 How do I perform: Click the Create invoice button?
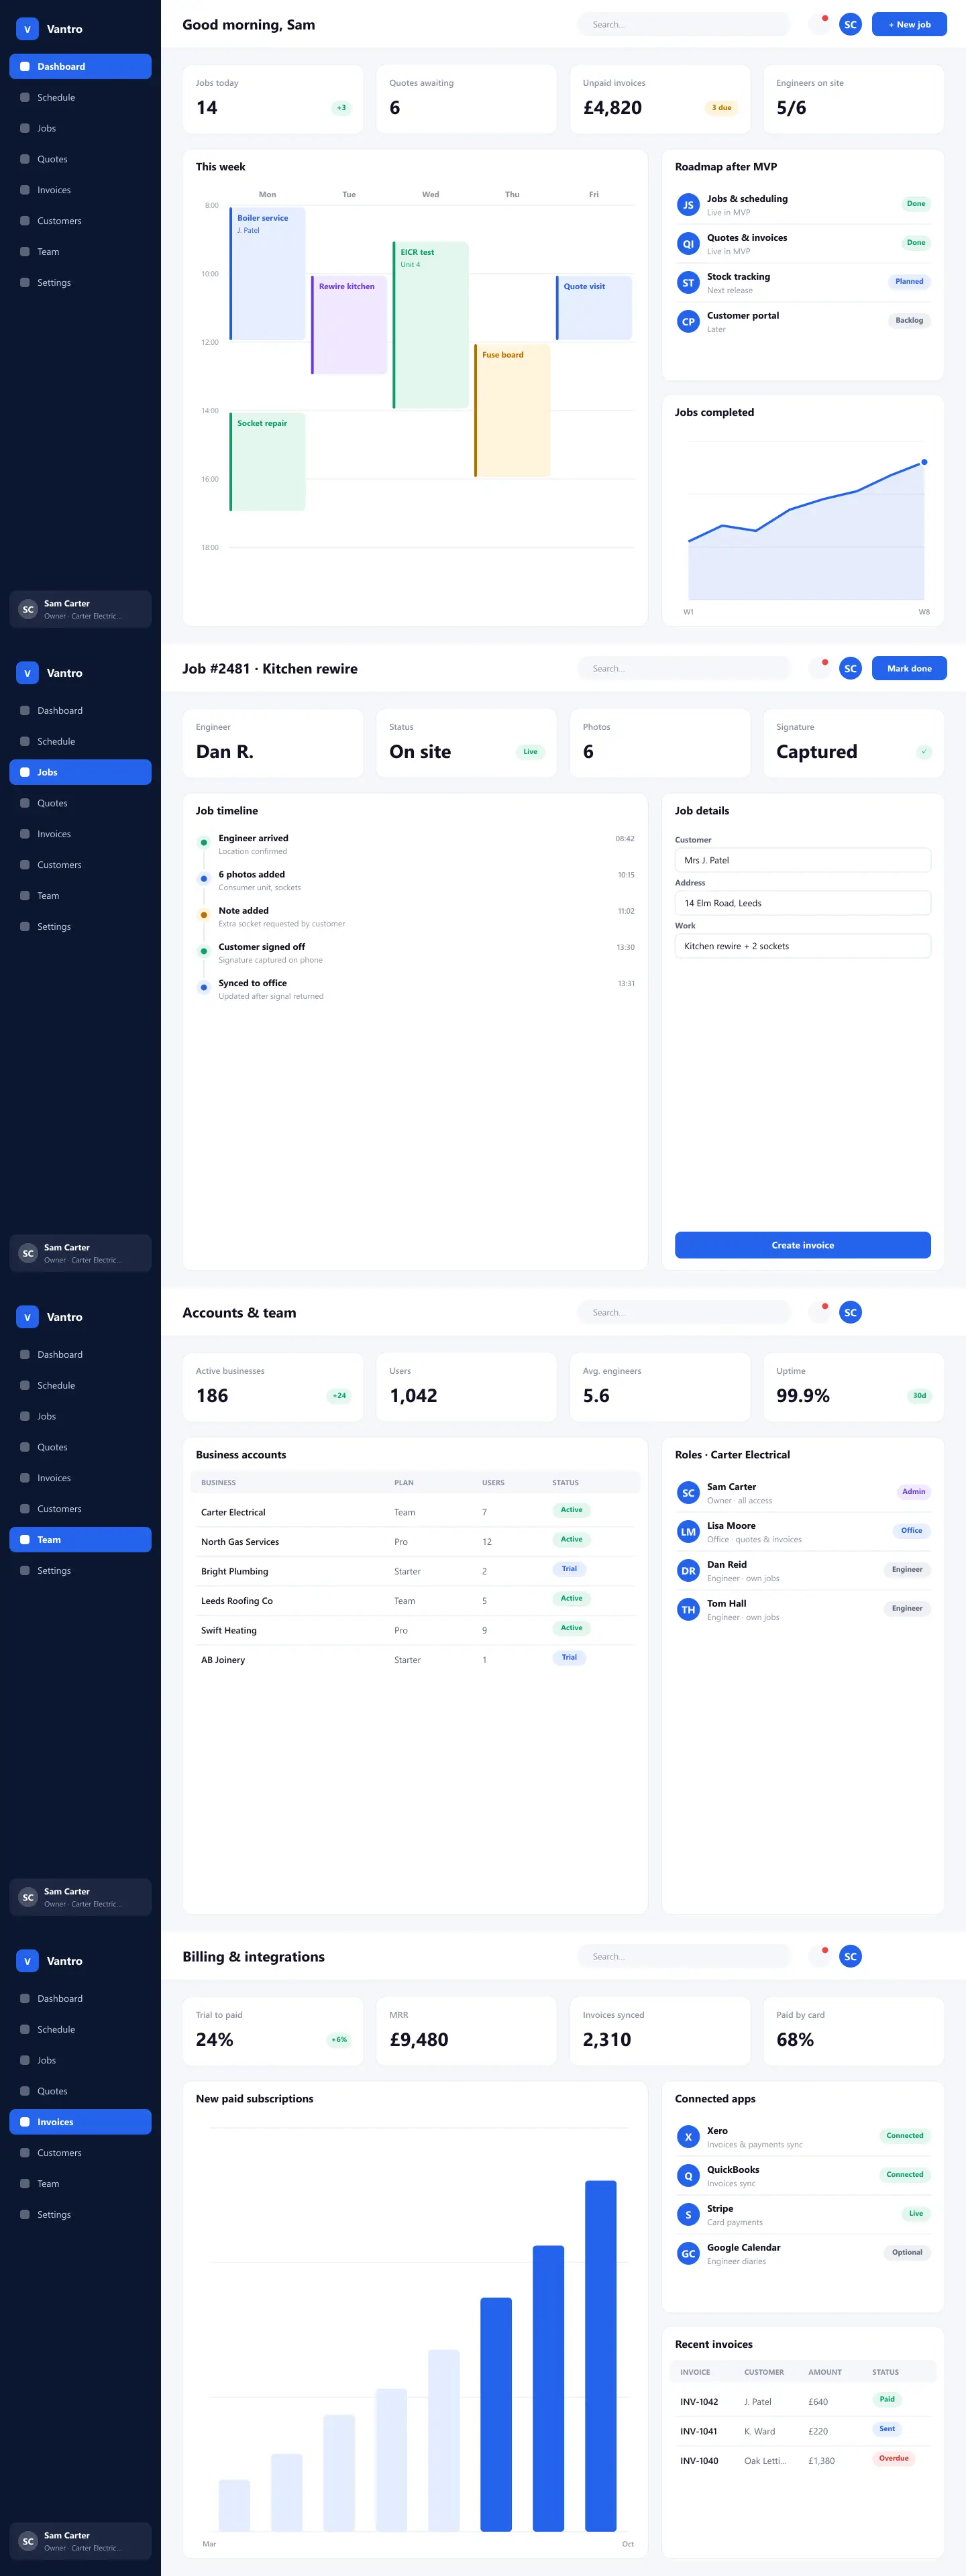[x=802, y=1245]
